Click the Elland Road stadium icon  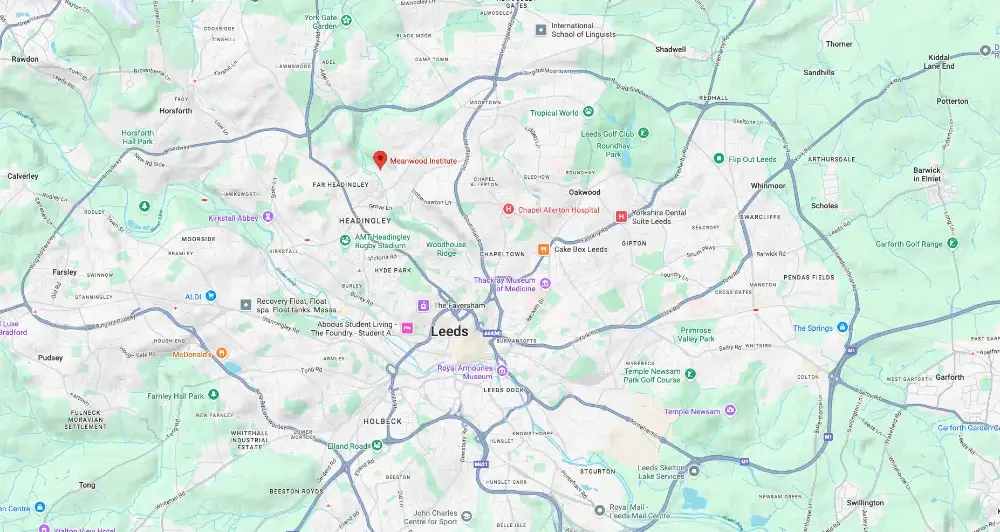coord(378,445)
